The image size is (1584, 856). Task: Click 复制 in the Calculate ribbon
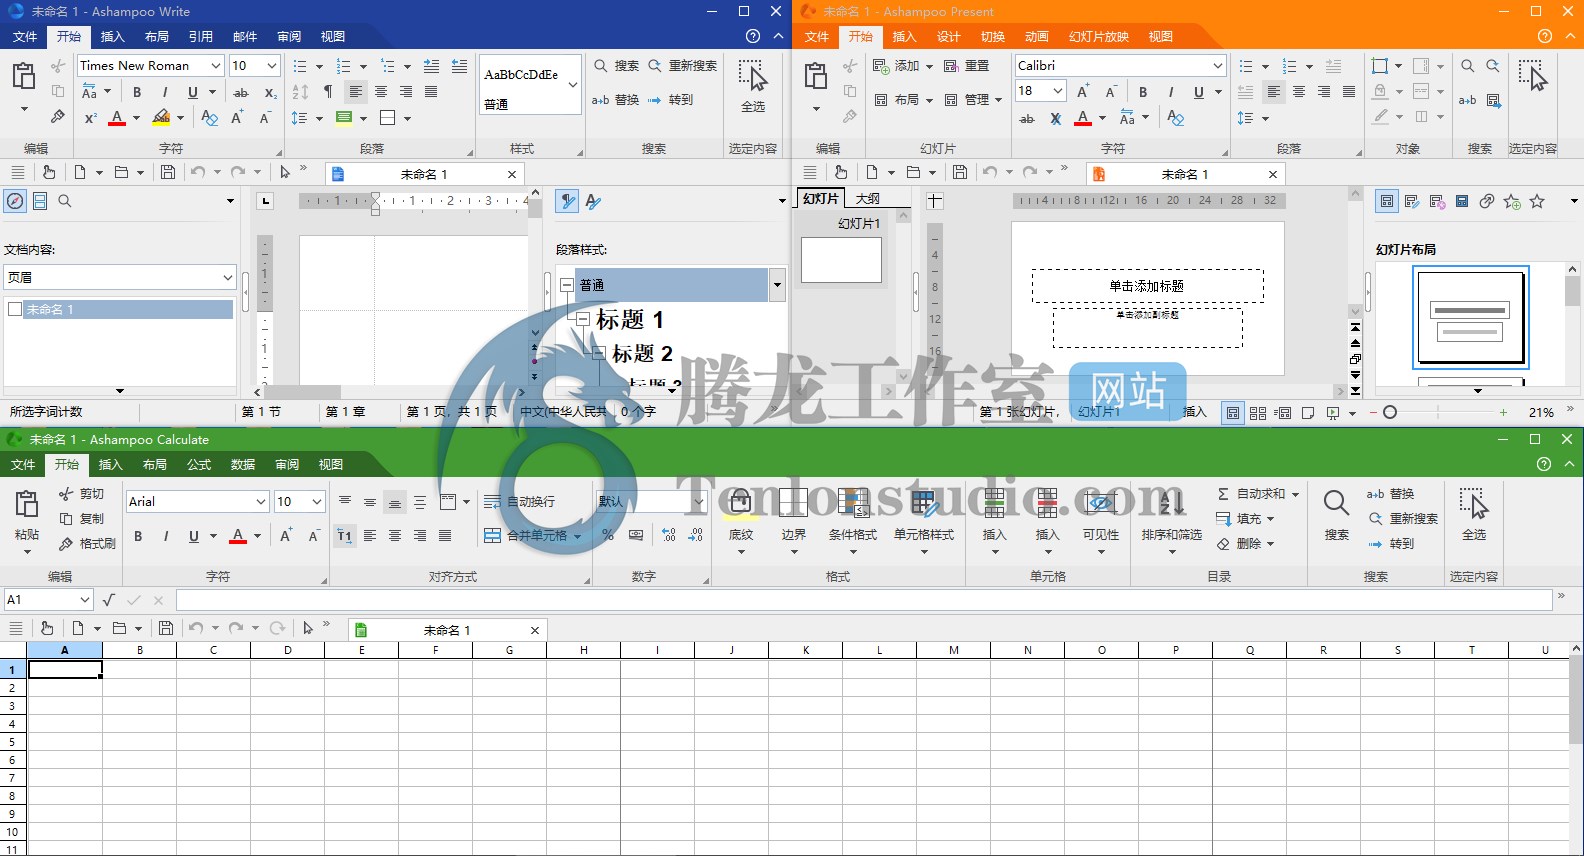click(x=81, y=519)
